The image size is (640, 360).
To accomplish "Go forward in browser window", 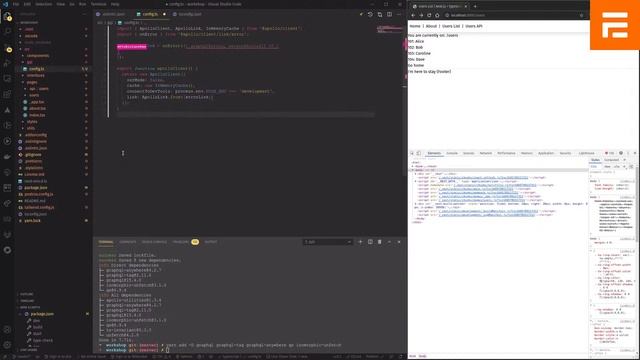I will pyautogui.click(x=421, y=15).
